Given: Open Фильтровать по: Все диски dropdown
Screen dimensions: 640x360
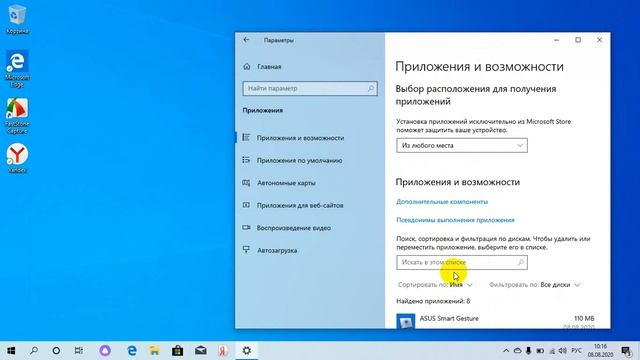Looking at the screenshot, I should pyautogui.click(x=534, y=285).
